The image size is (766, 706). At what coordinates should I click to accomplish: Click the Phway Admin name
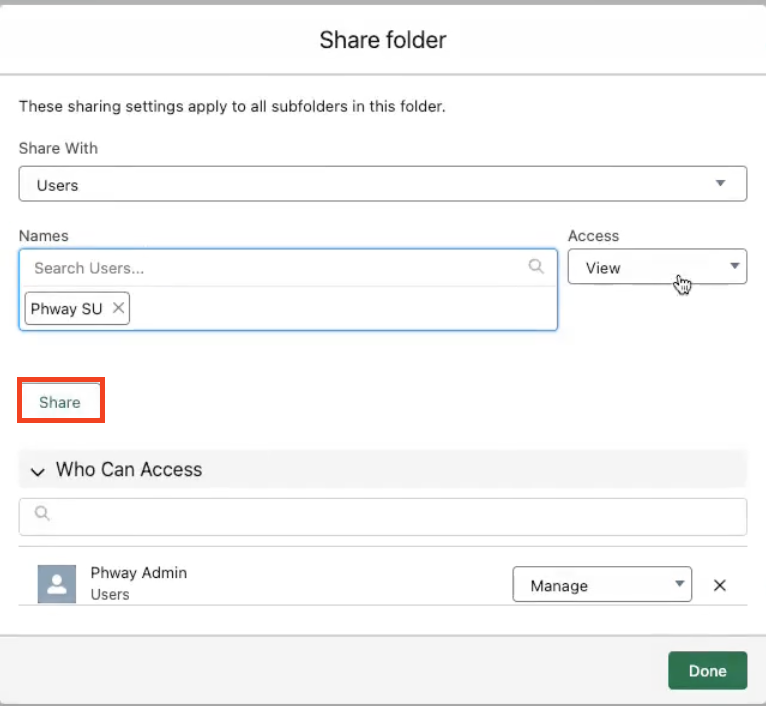(139, 573)
